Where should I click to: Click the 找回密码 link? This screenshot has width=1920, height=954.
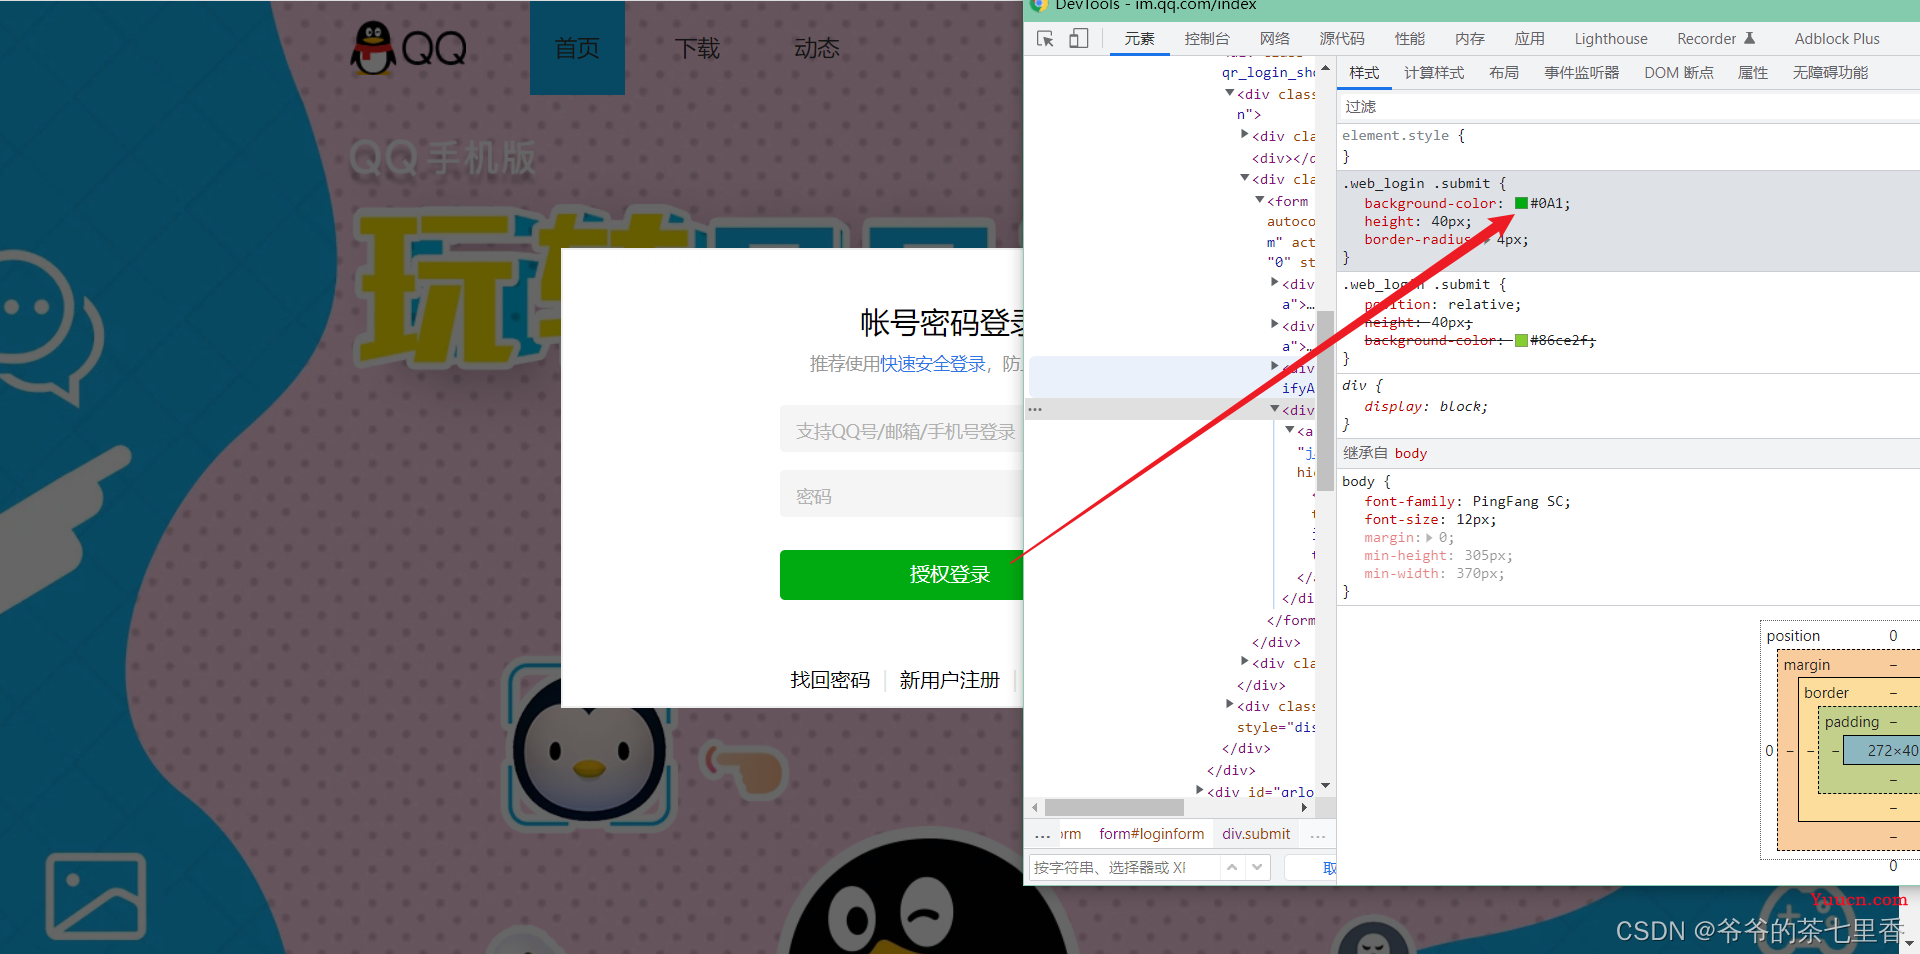click(x=830, y=680)
